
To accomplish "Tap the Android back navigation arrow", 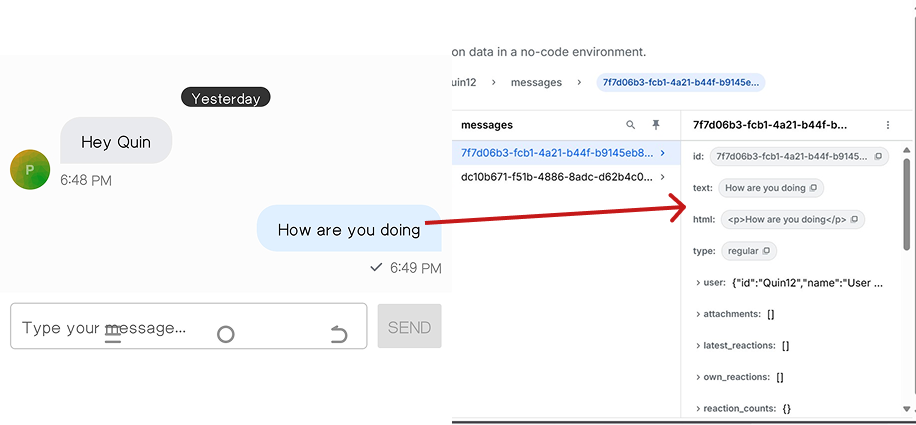I will (x=339, y=334).
